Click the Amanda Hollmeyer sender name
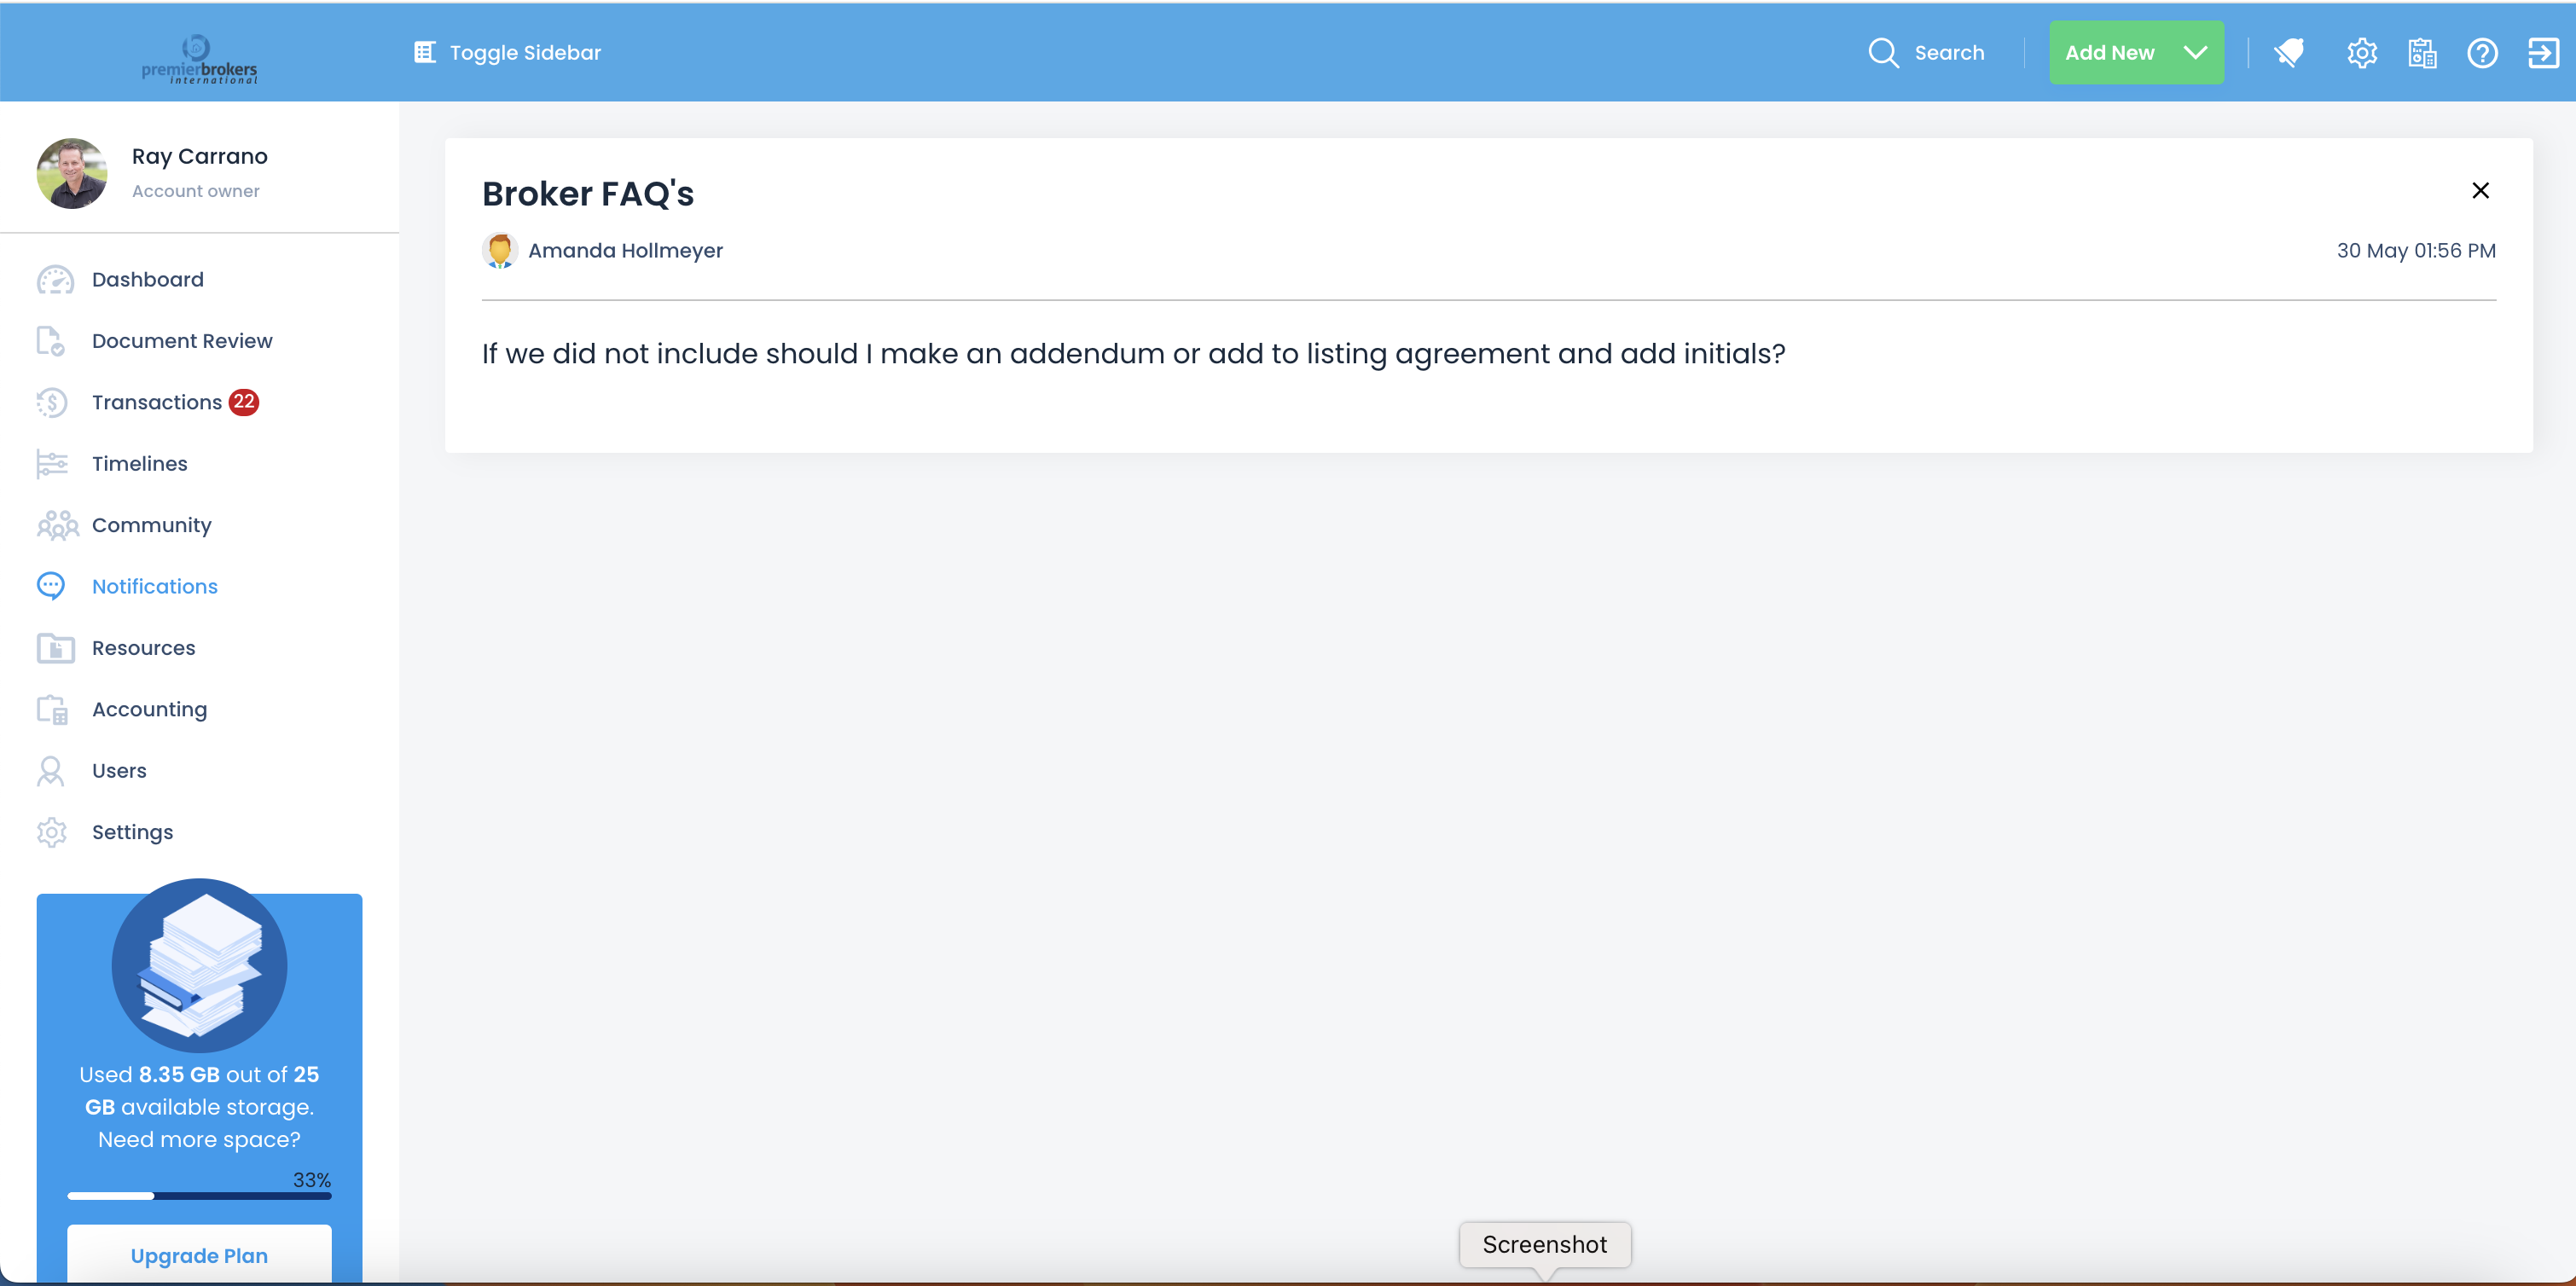 pos(625,250)
